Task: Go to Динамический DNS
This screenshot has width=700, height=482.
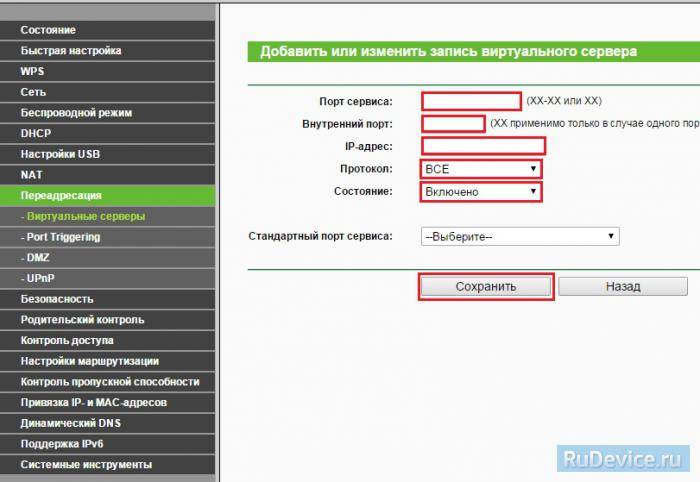Action: click(107, 423)
